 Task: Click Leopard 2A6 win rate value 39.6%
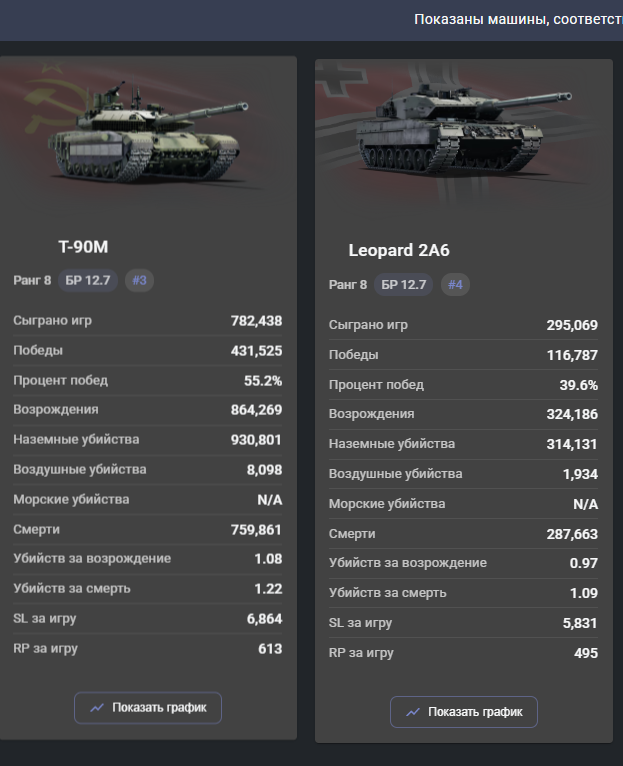click(579, 385)
